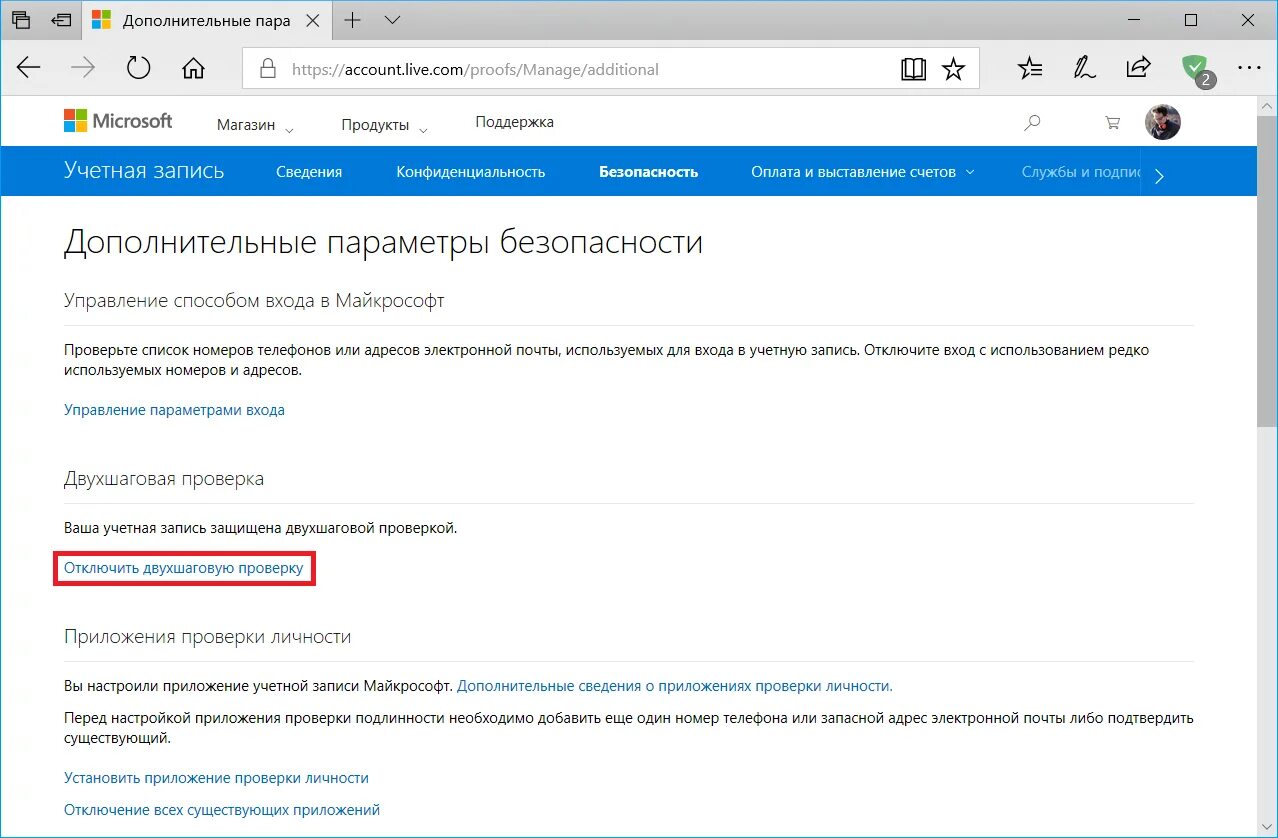Click the scrollbar up arrow
The image size is (1278, 838).
pos(1267,106)
